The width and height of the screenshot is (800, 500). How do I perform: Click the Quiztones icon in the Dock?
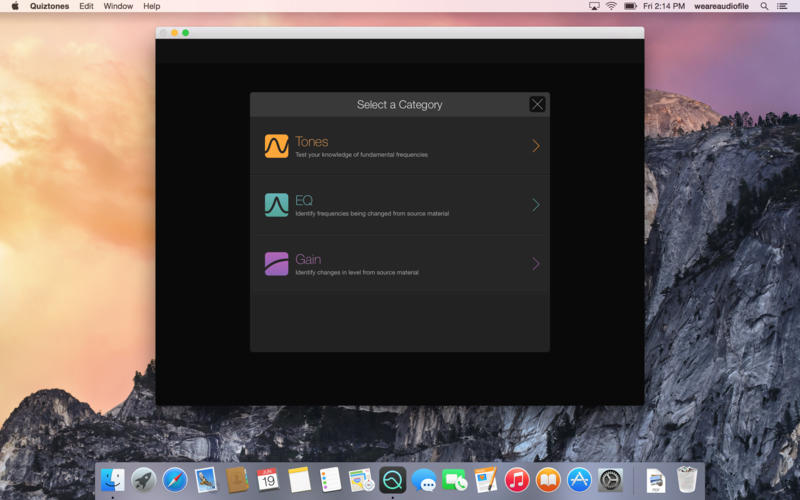[x=392, y=480]
